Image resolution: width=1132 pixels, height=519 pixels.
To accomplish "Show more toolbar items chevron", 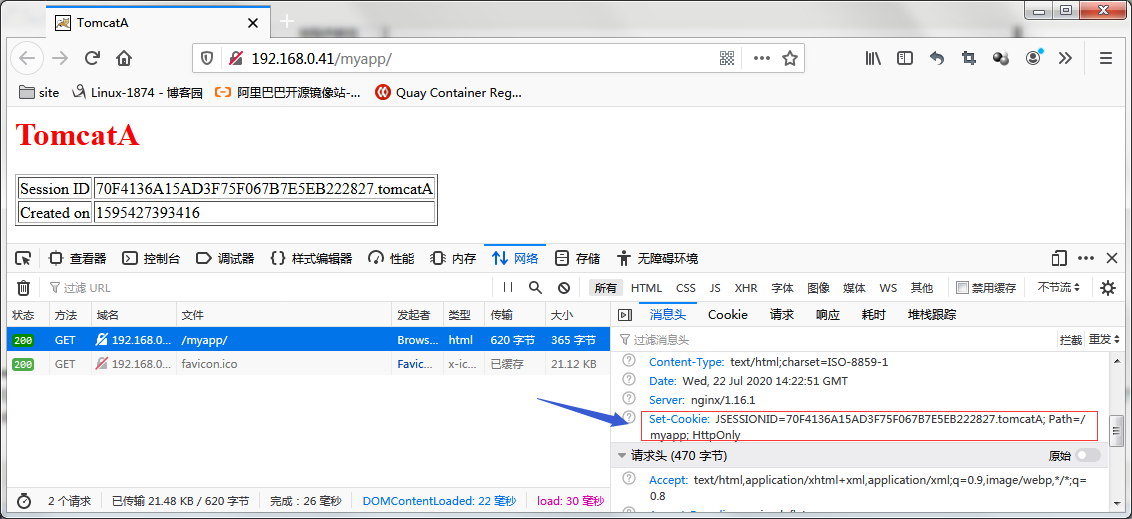I will click(1066, 58).
